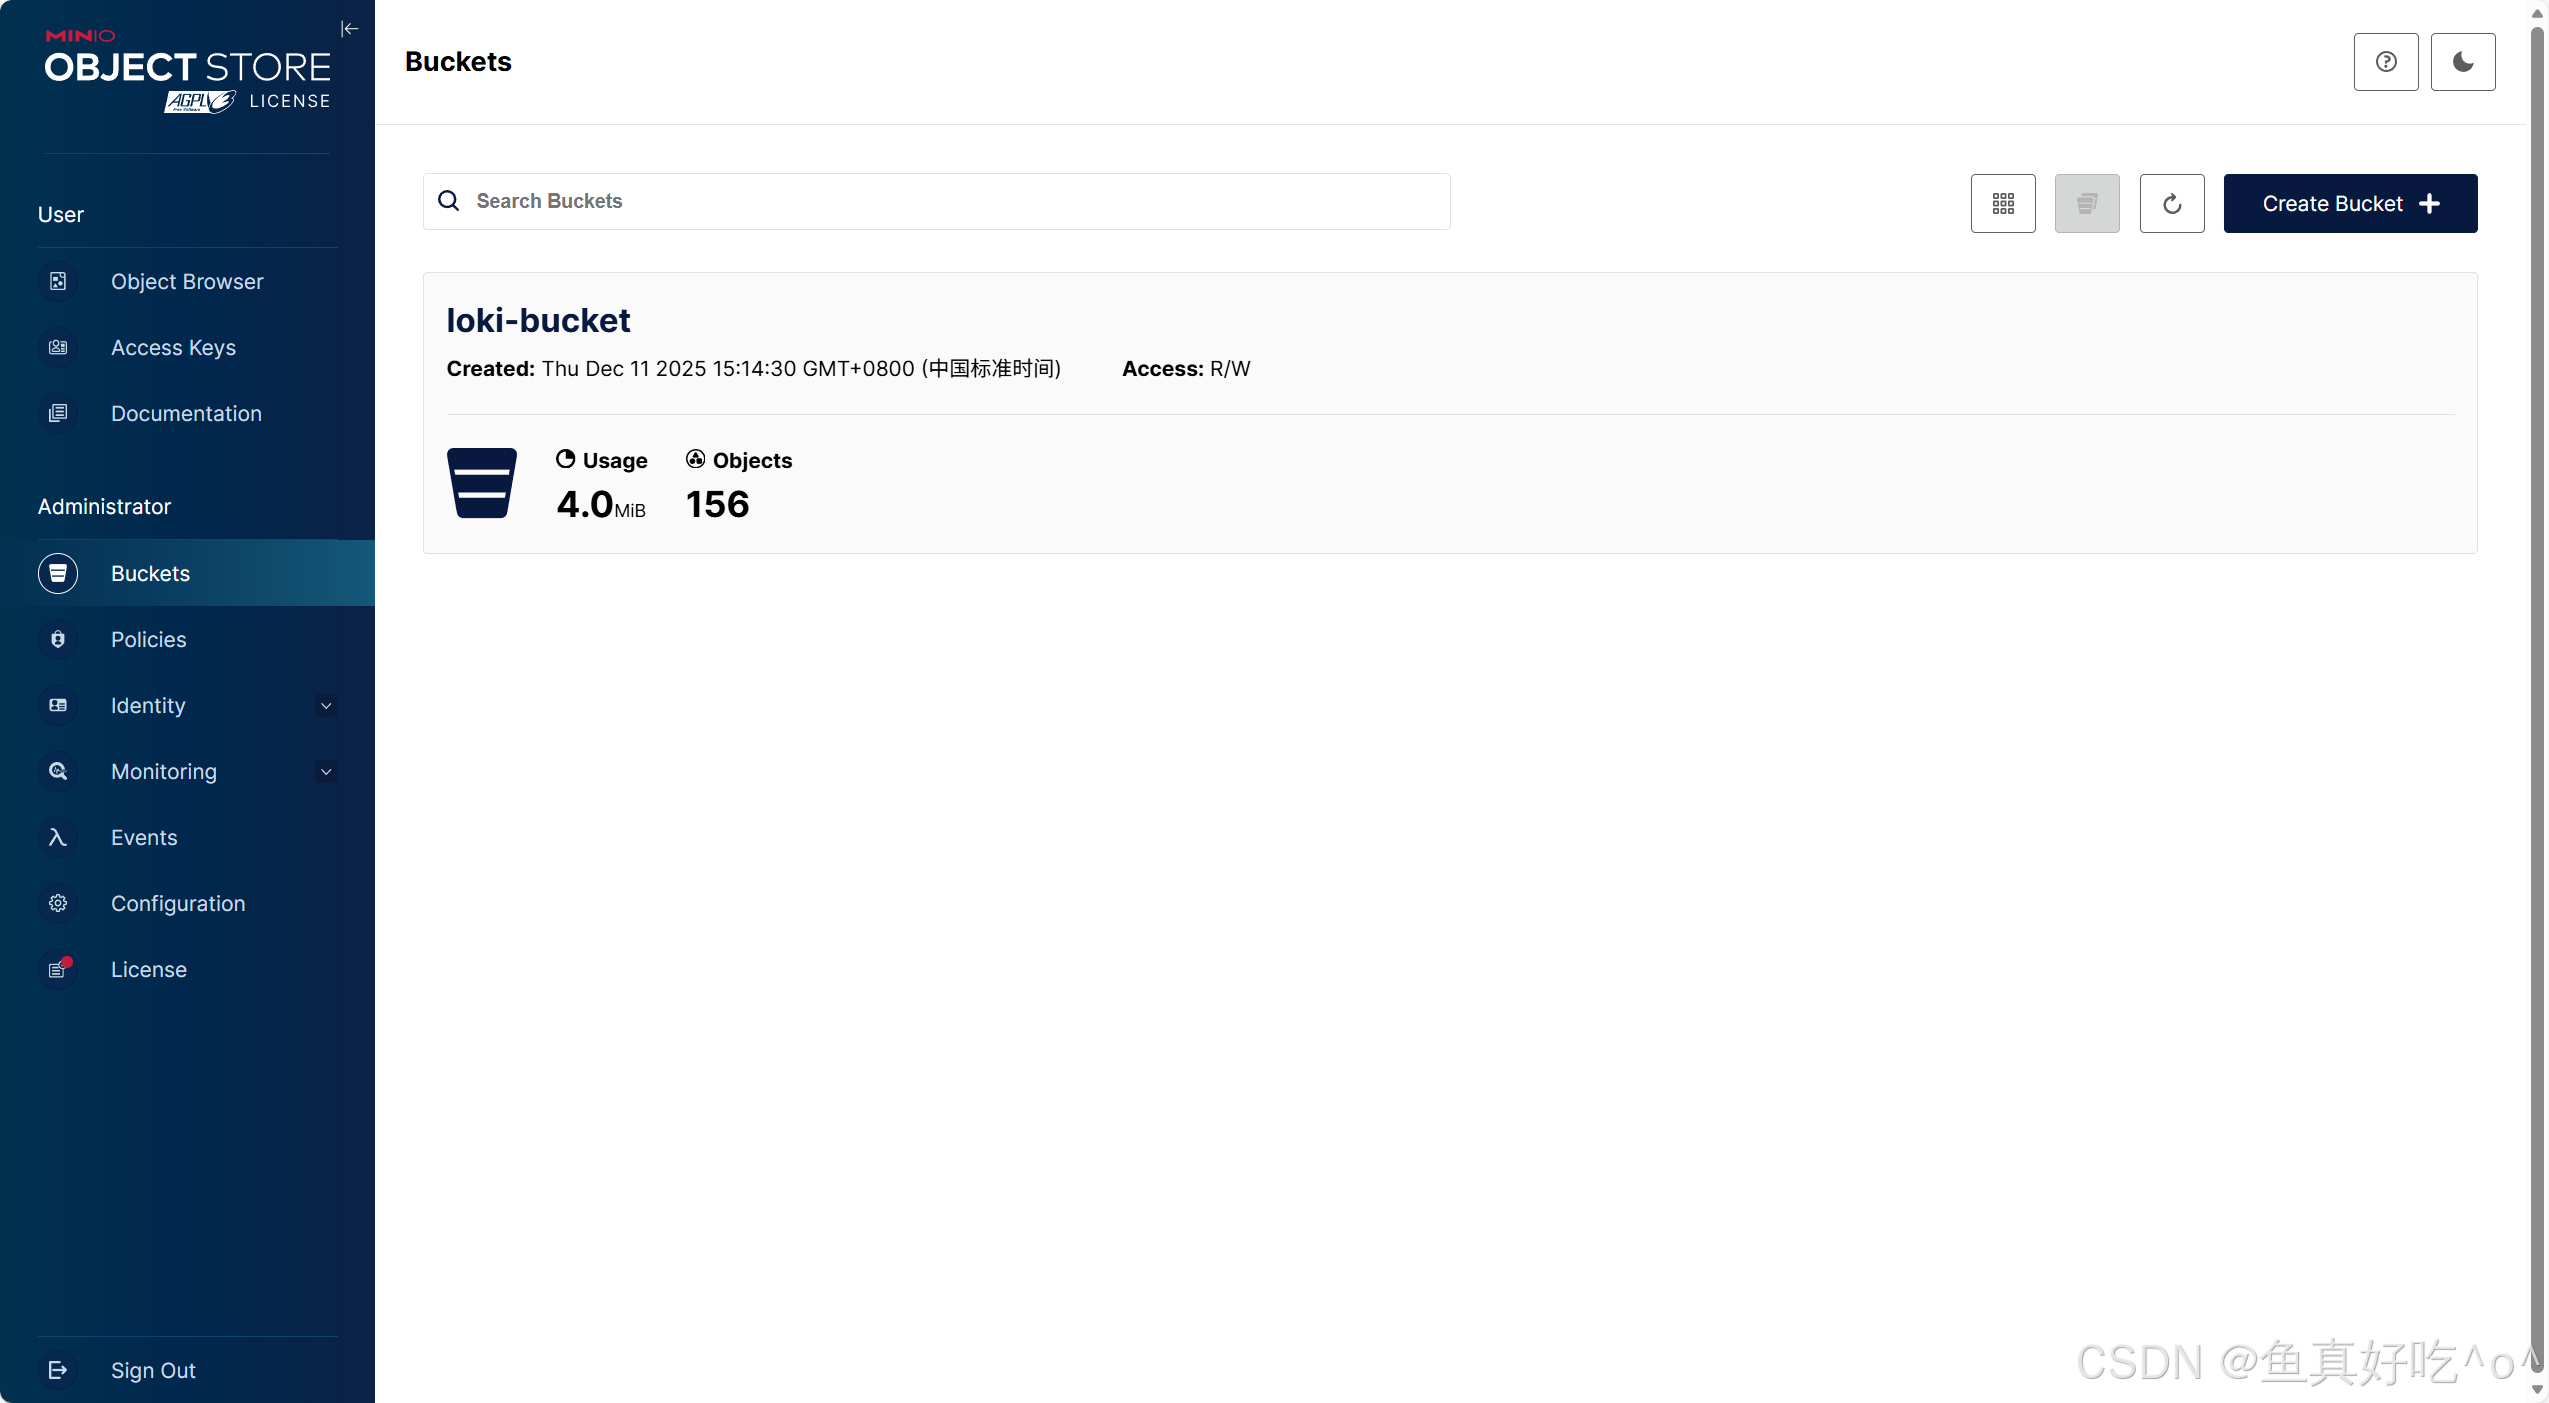2549x1403 pixels.
Task: Click the large bucket icon in card
Action: (481, 483)
